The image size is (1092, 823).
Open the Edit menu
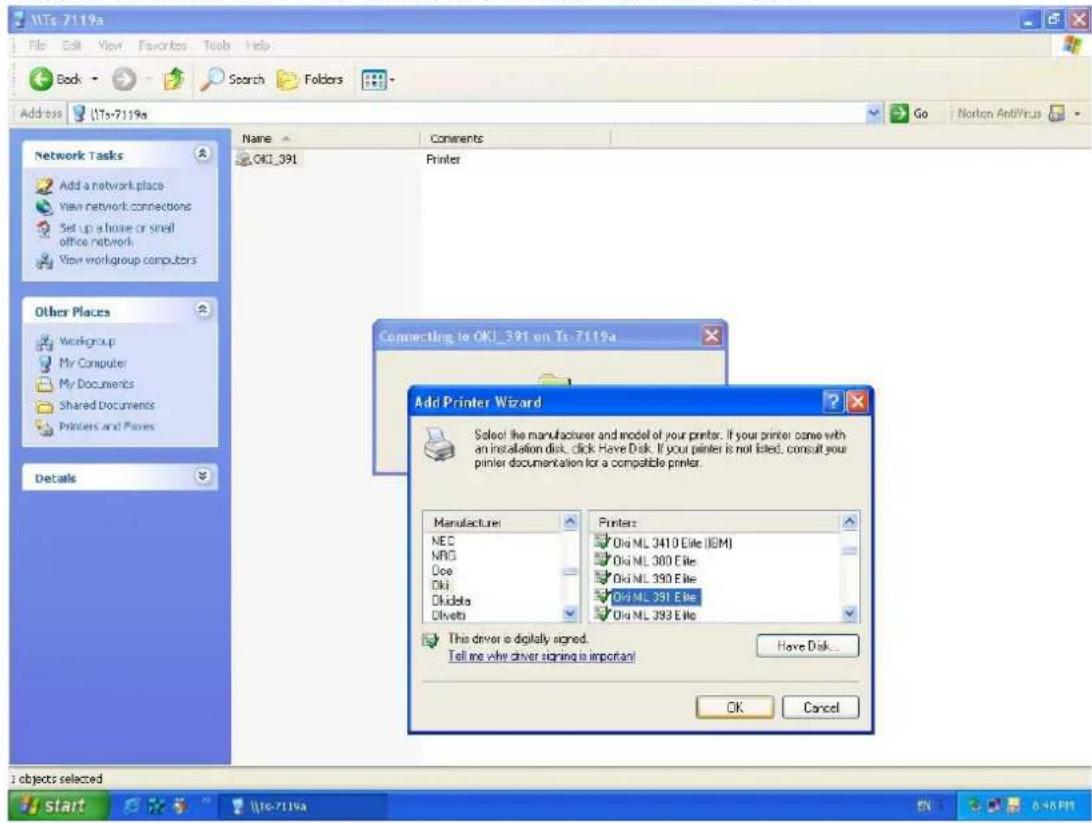point(72,45)
